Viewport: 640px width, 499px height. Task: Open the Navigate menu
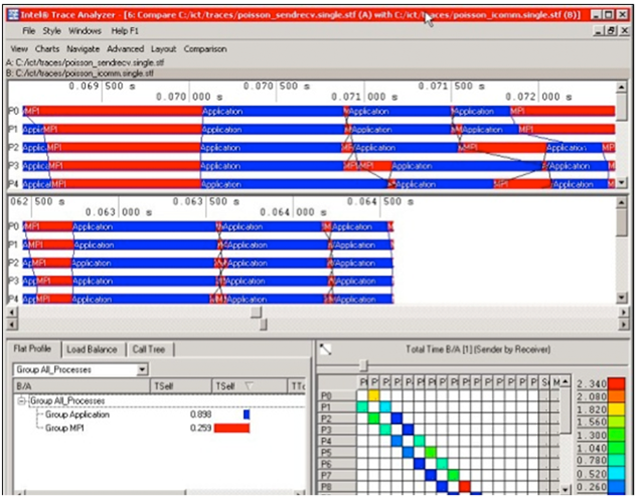[x=83, y=49]
